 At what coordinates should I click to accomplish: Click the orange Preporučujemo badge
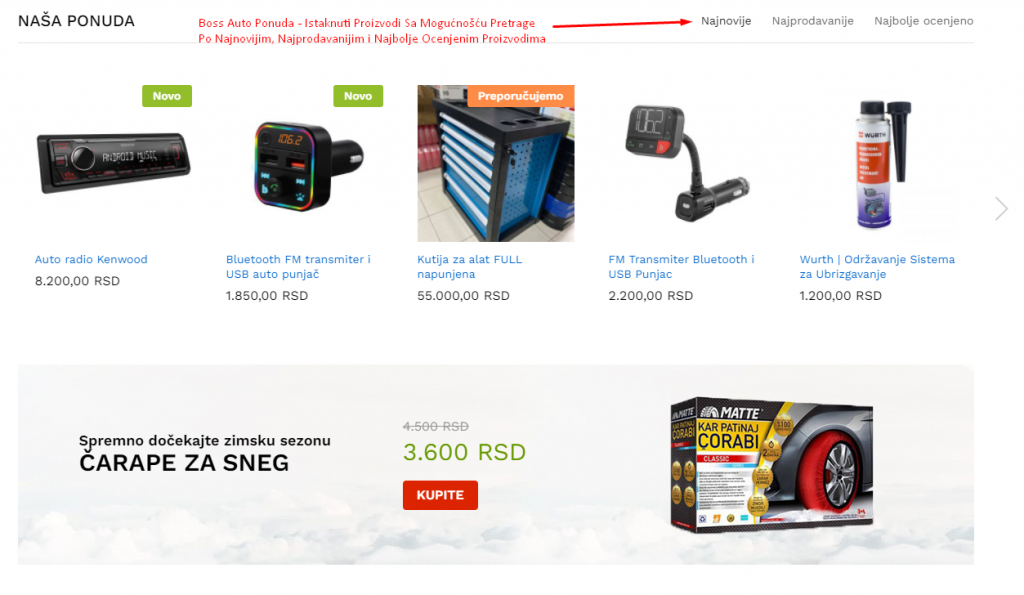pos(520,96)
